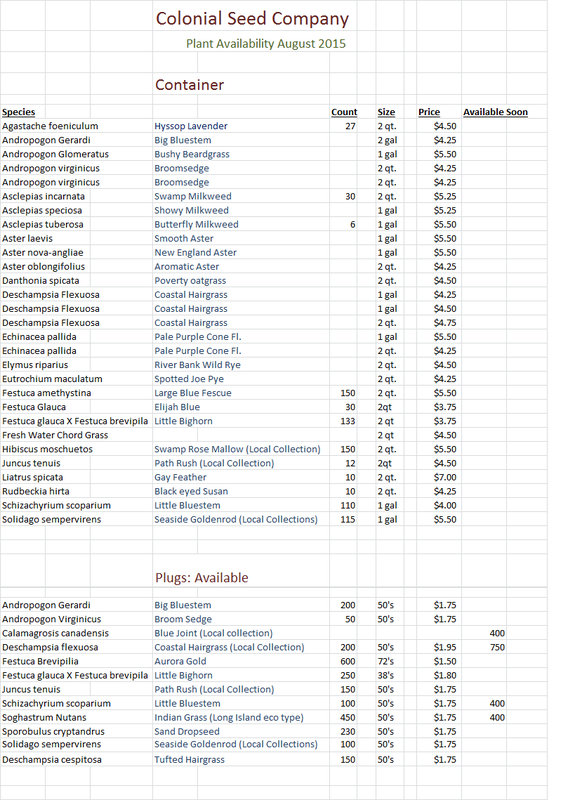Click the count value 27
The width and height of the screenshot is (575, 800).
(x=351, y=126)
